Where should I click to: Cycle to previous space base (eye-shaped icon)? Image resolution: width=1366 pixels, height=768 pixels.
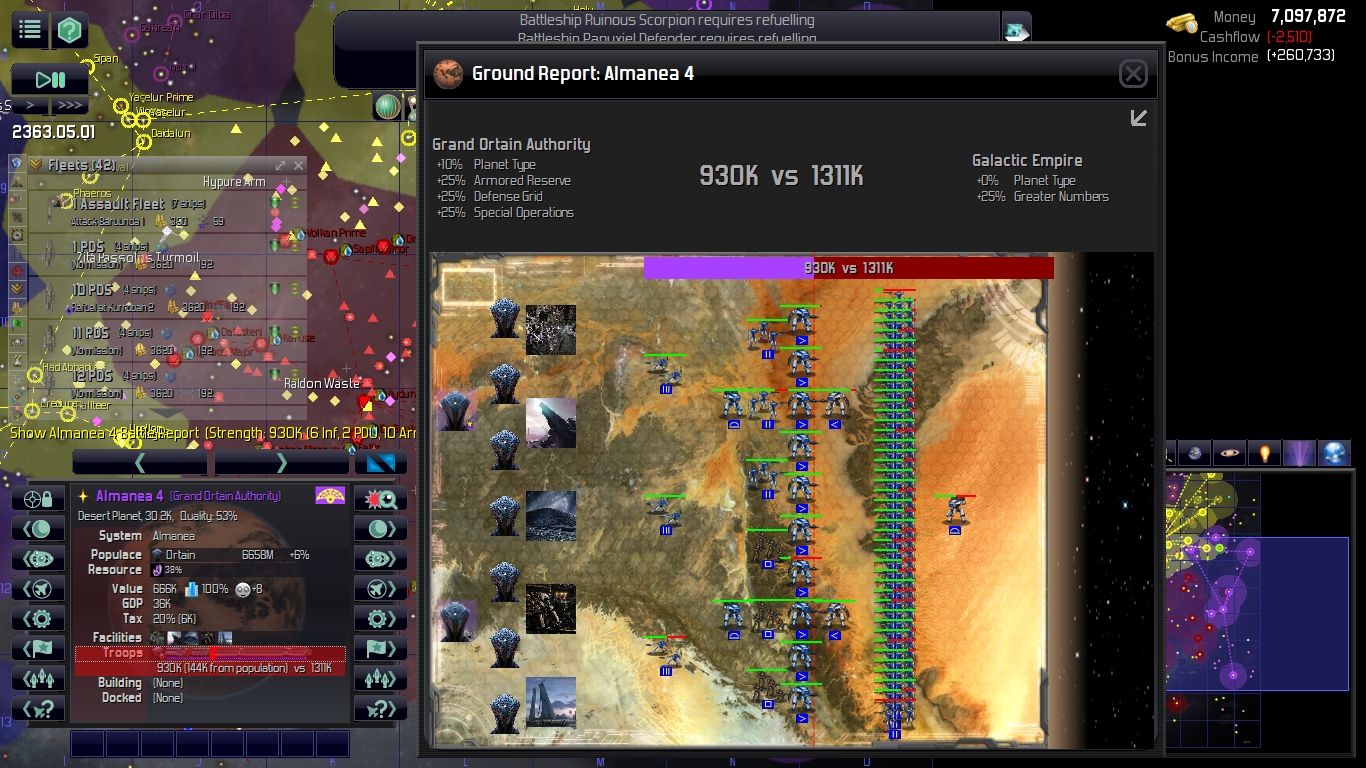tap(38, 558)
